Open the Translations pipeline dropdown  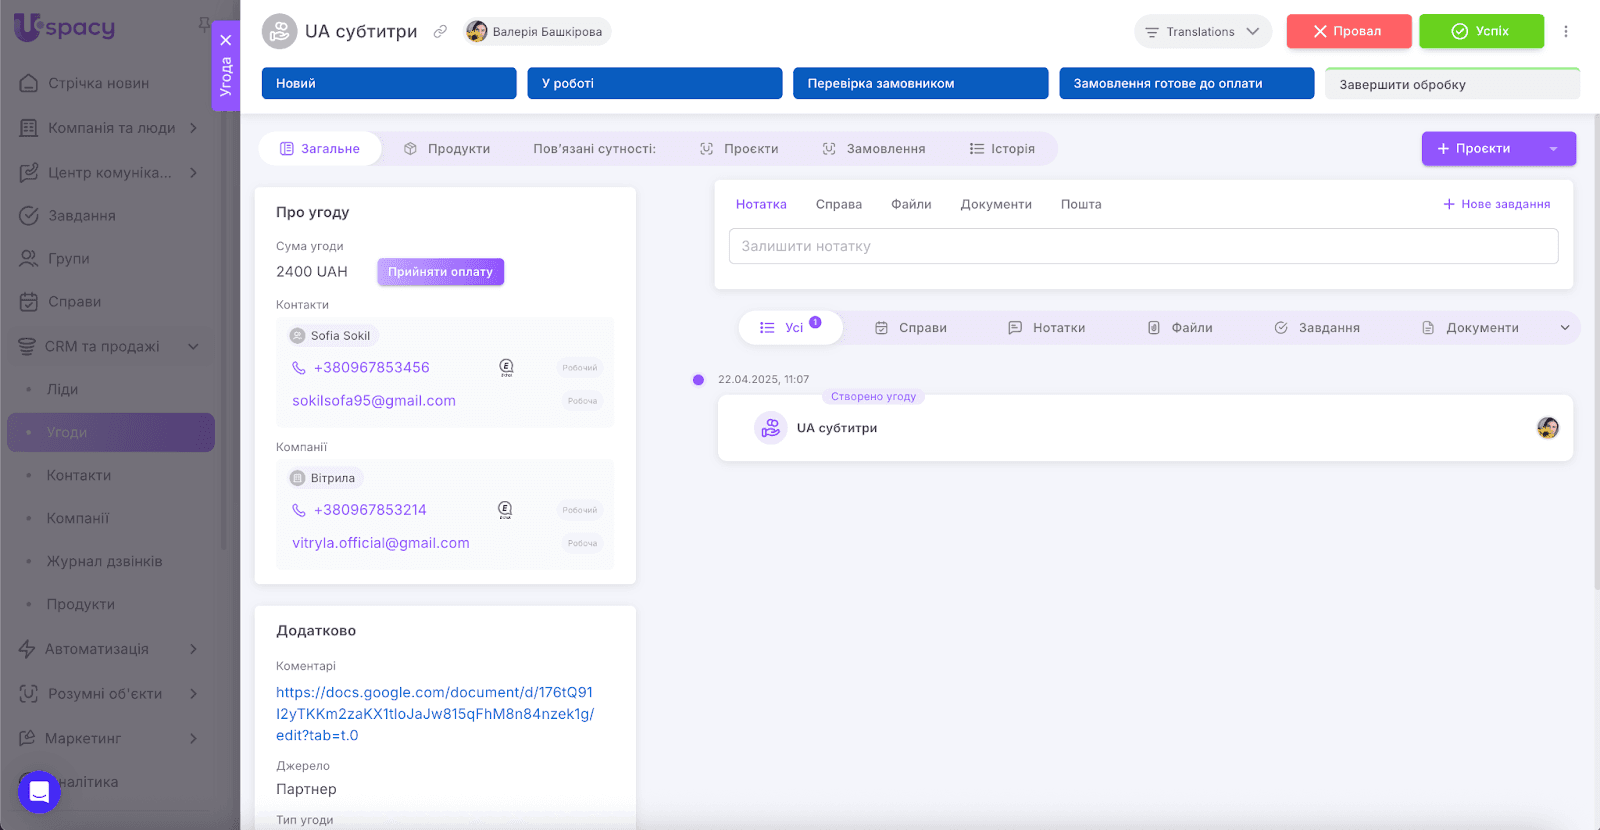tap(1202, 32)
